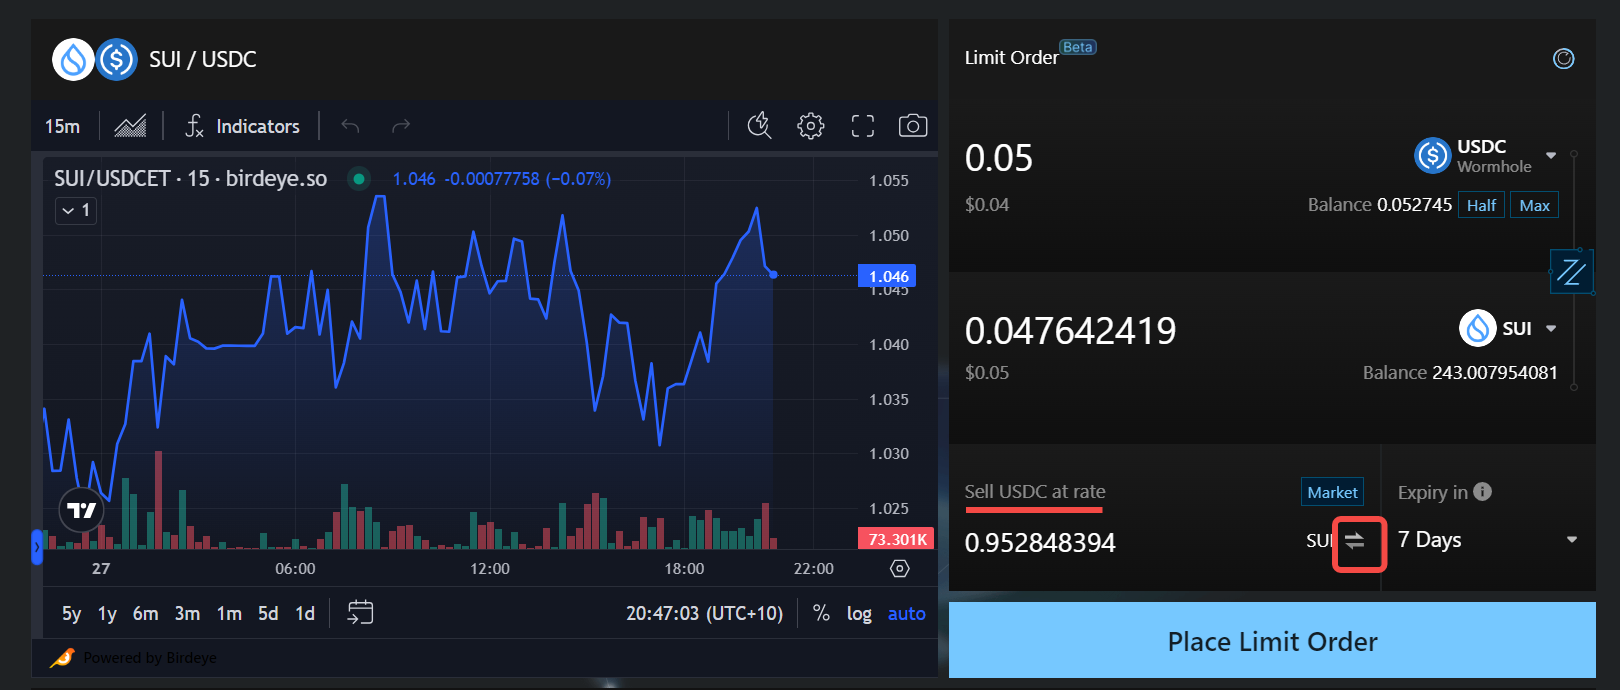Take a chart snapshot with camera icon
Image resolution: width=1620 pixels, height=690 pixels.
click(912, 126)
